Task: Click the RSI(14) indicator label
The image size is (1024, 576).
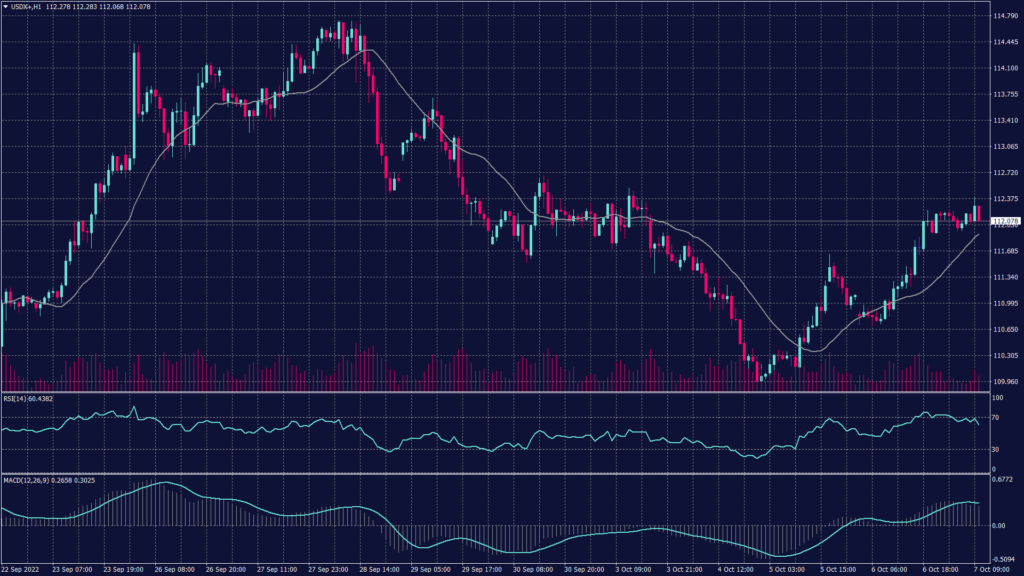Action: click(x=16, y=398)
